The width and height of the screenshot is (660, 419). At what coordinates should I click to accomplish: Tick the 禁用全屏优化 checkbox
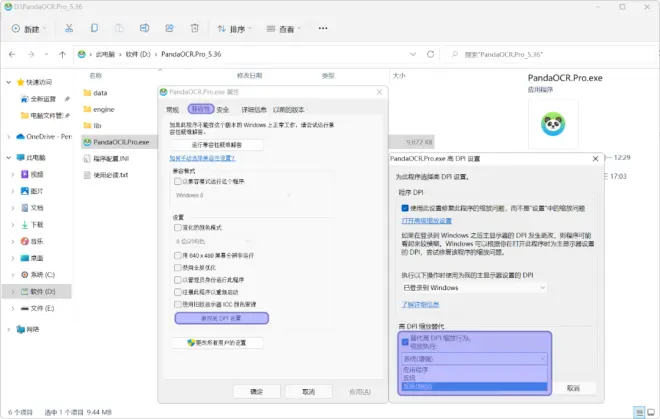(178, 267)
